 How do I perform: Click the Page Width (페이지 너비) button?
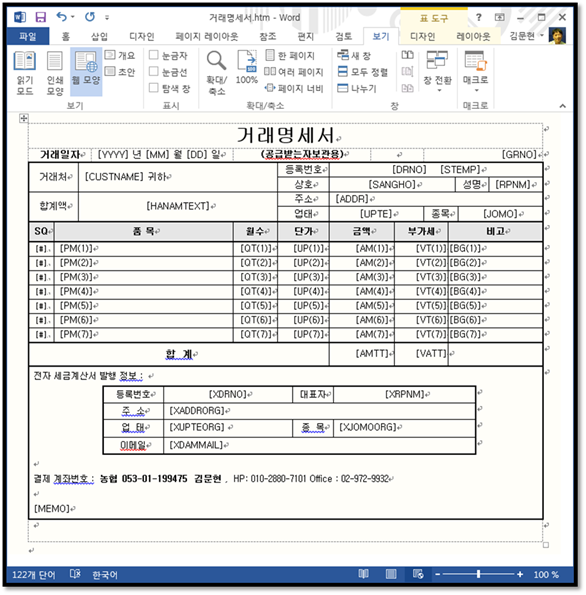tap(294, 88)
